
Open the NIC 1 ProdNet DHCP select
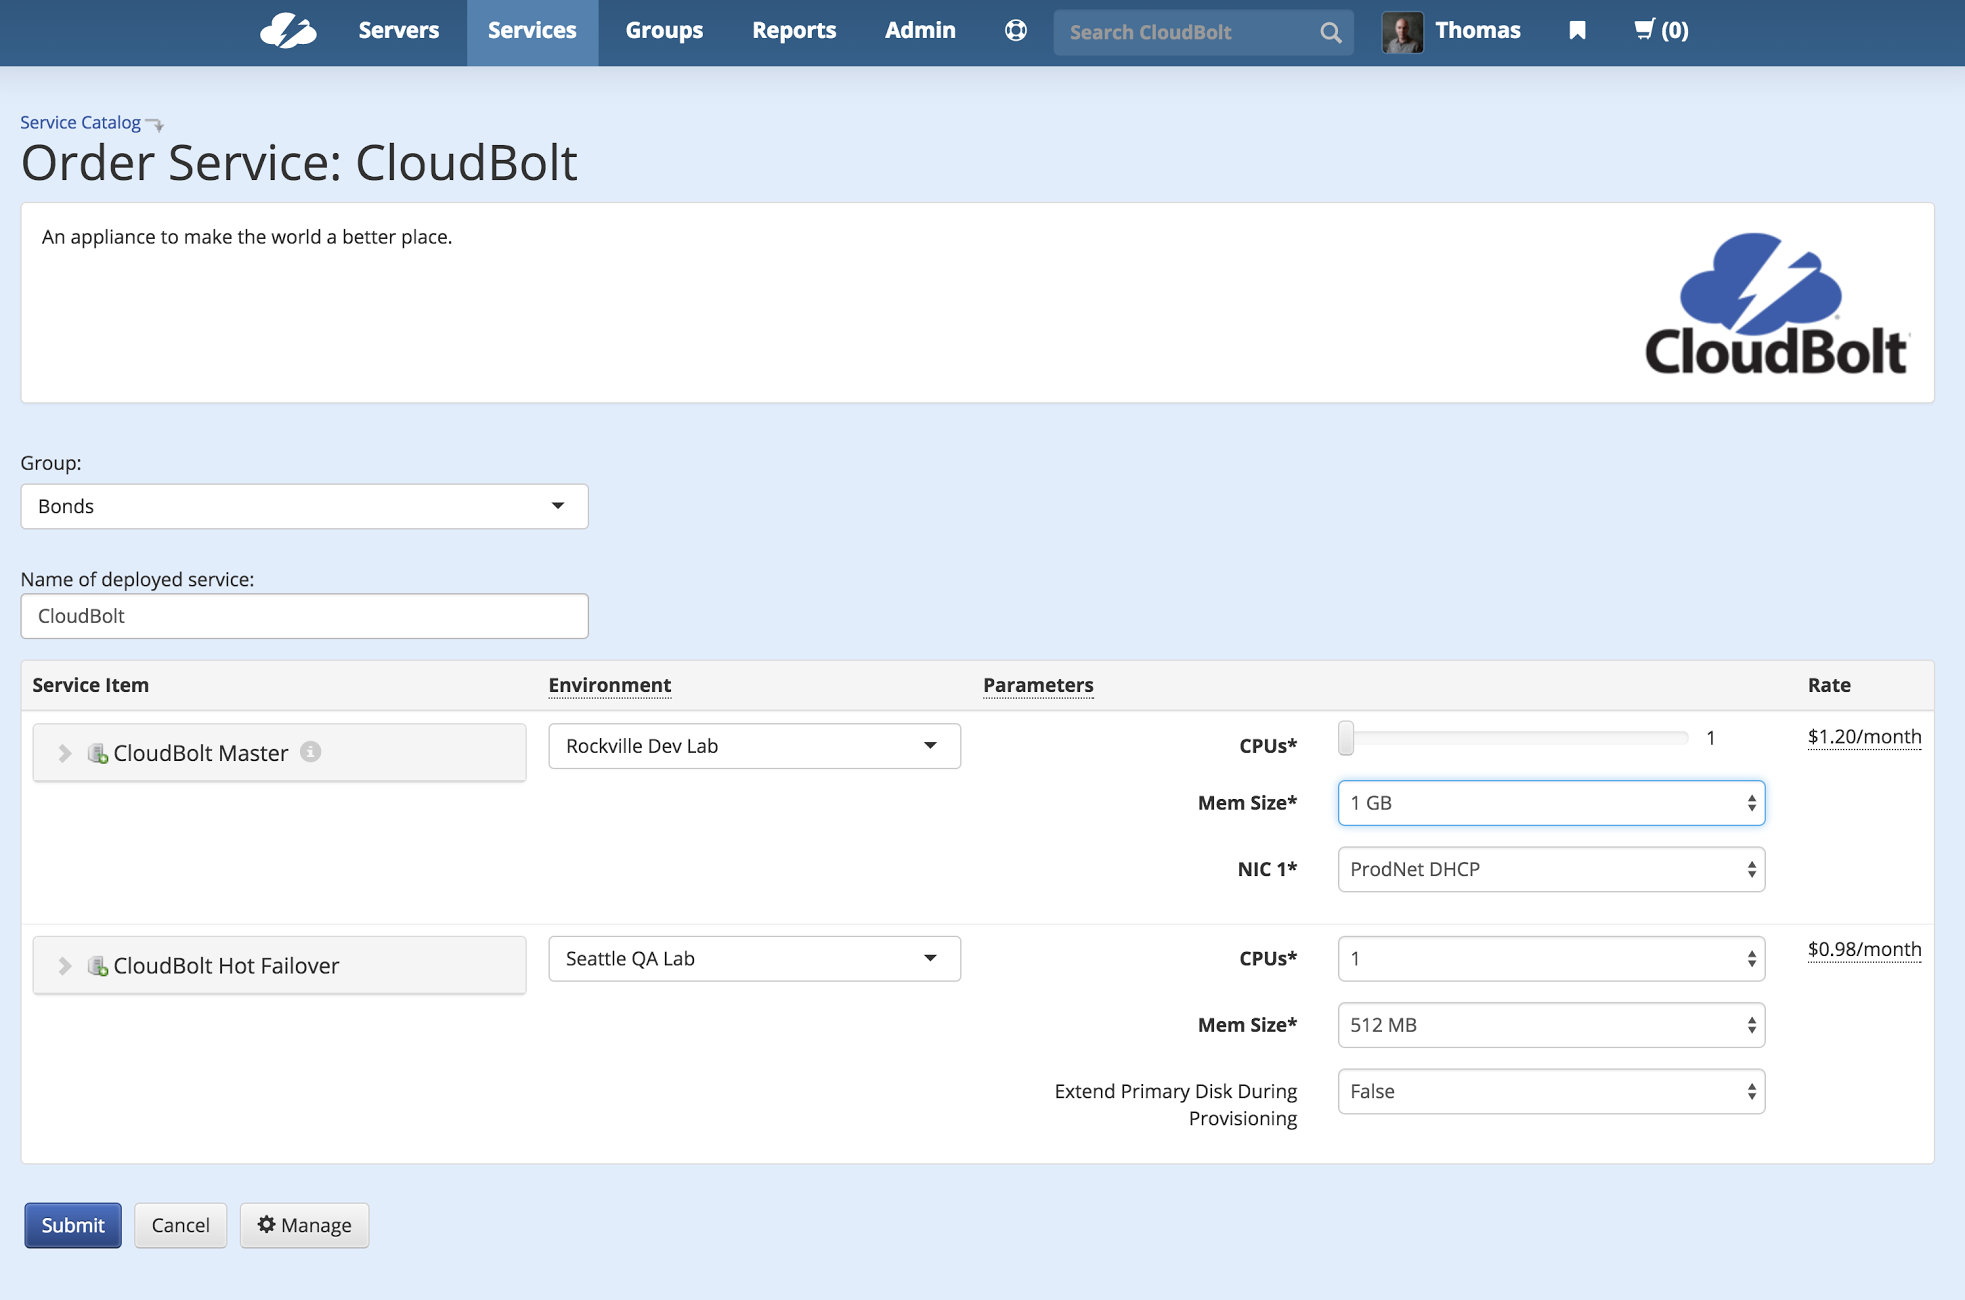tap(1550, 870)
